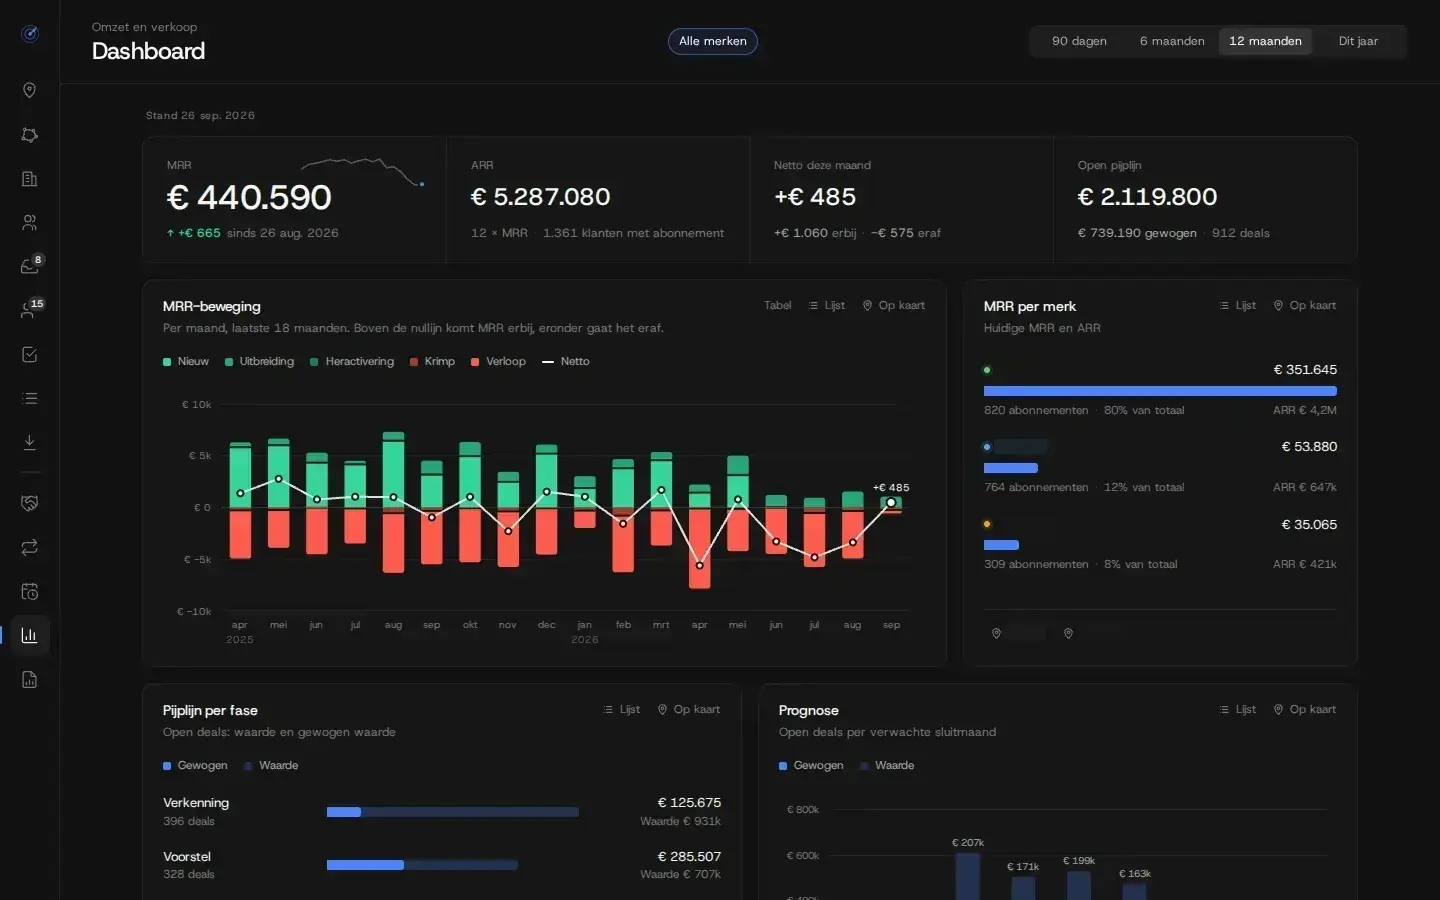Toggle the Heractivering legend series
Image resolution: width=1440 pixels, height=900 pixels.
[x=352, y=361]
